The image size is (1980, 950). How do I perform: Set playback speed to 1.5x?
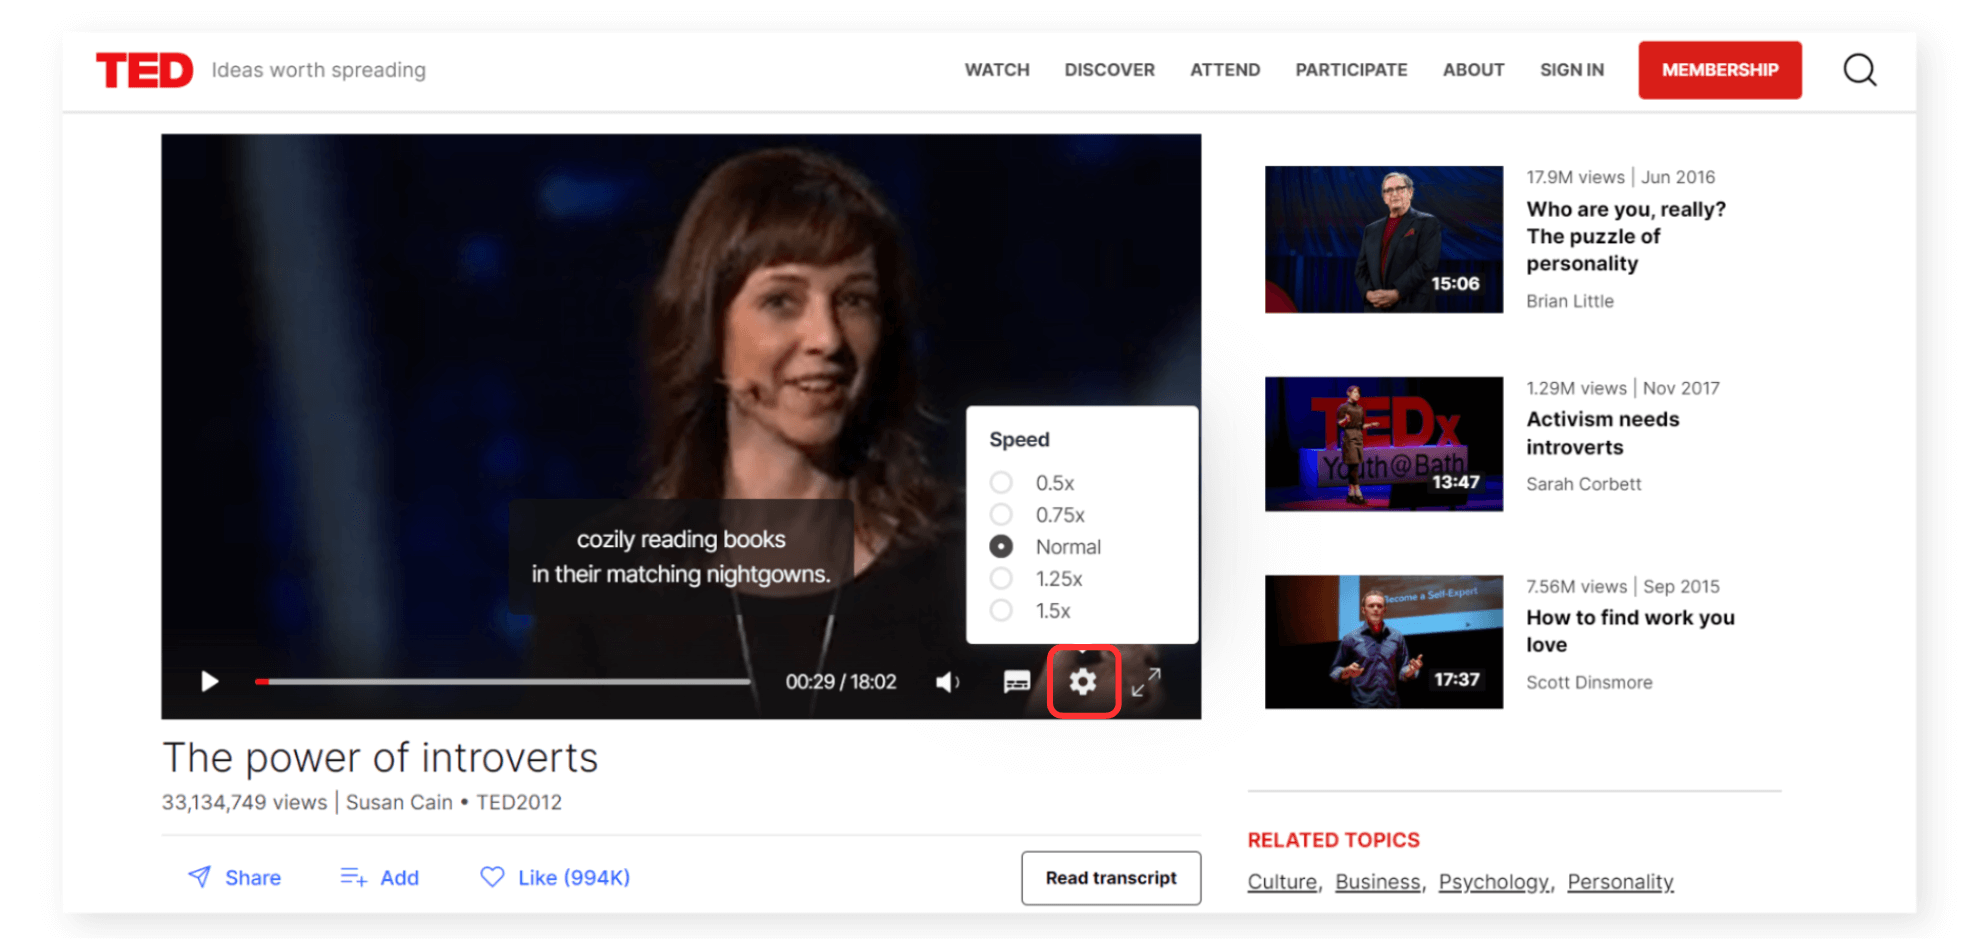1001,611
